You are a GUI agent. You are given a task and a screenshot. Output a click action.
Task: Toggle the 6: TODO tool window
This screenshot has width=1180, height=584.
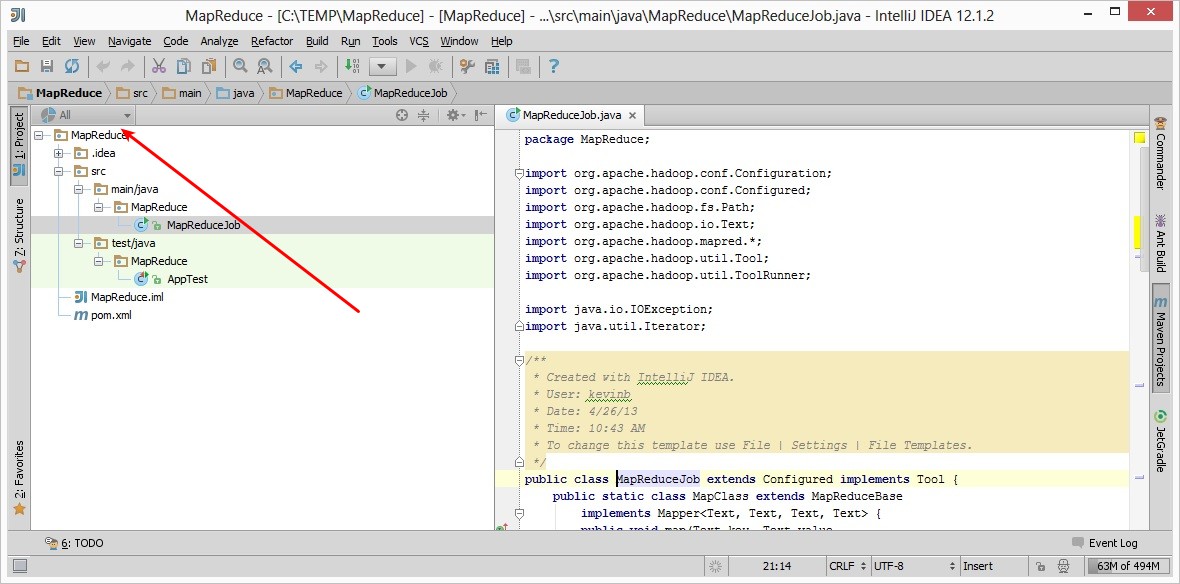click(x=75, y=543)
